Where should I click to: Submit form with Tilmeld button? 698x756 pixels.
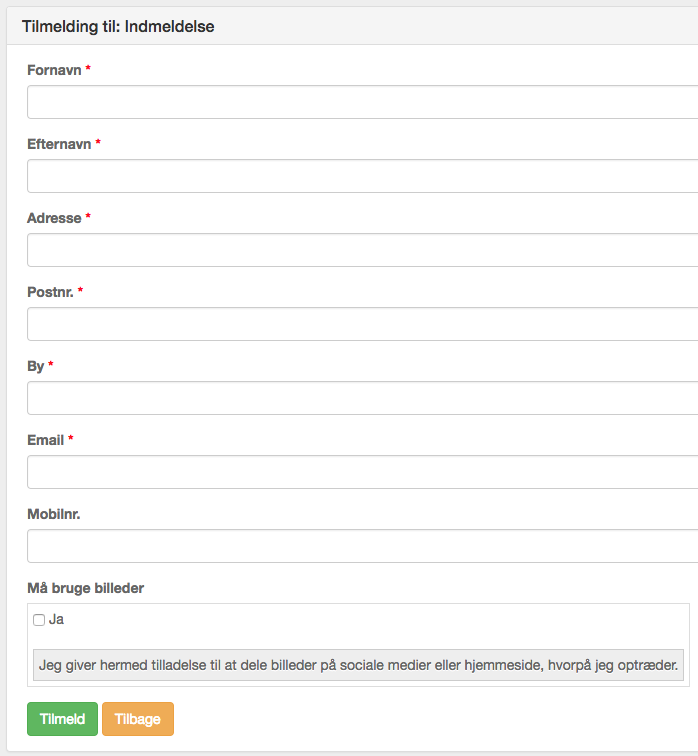tap(62, 719)
